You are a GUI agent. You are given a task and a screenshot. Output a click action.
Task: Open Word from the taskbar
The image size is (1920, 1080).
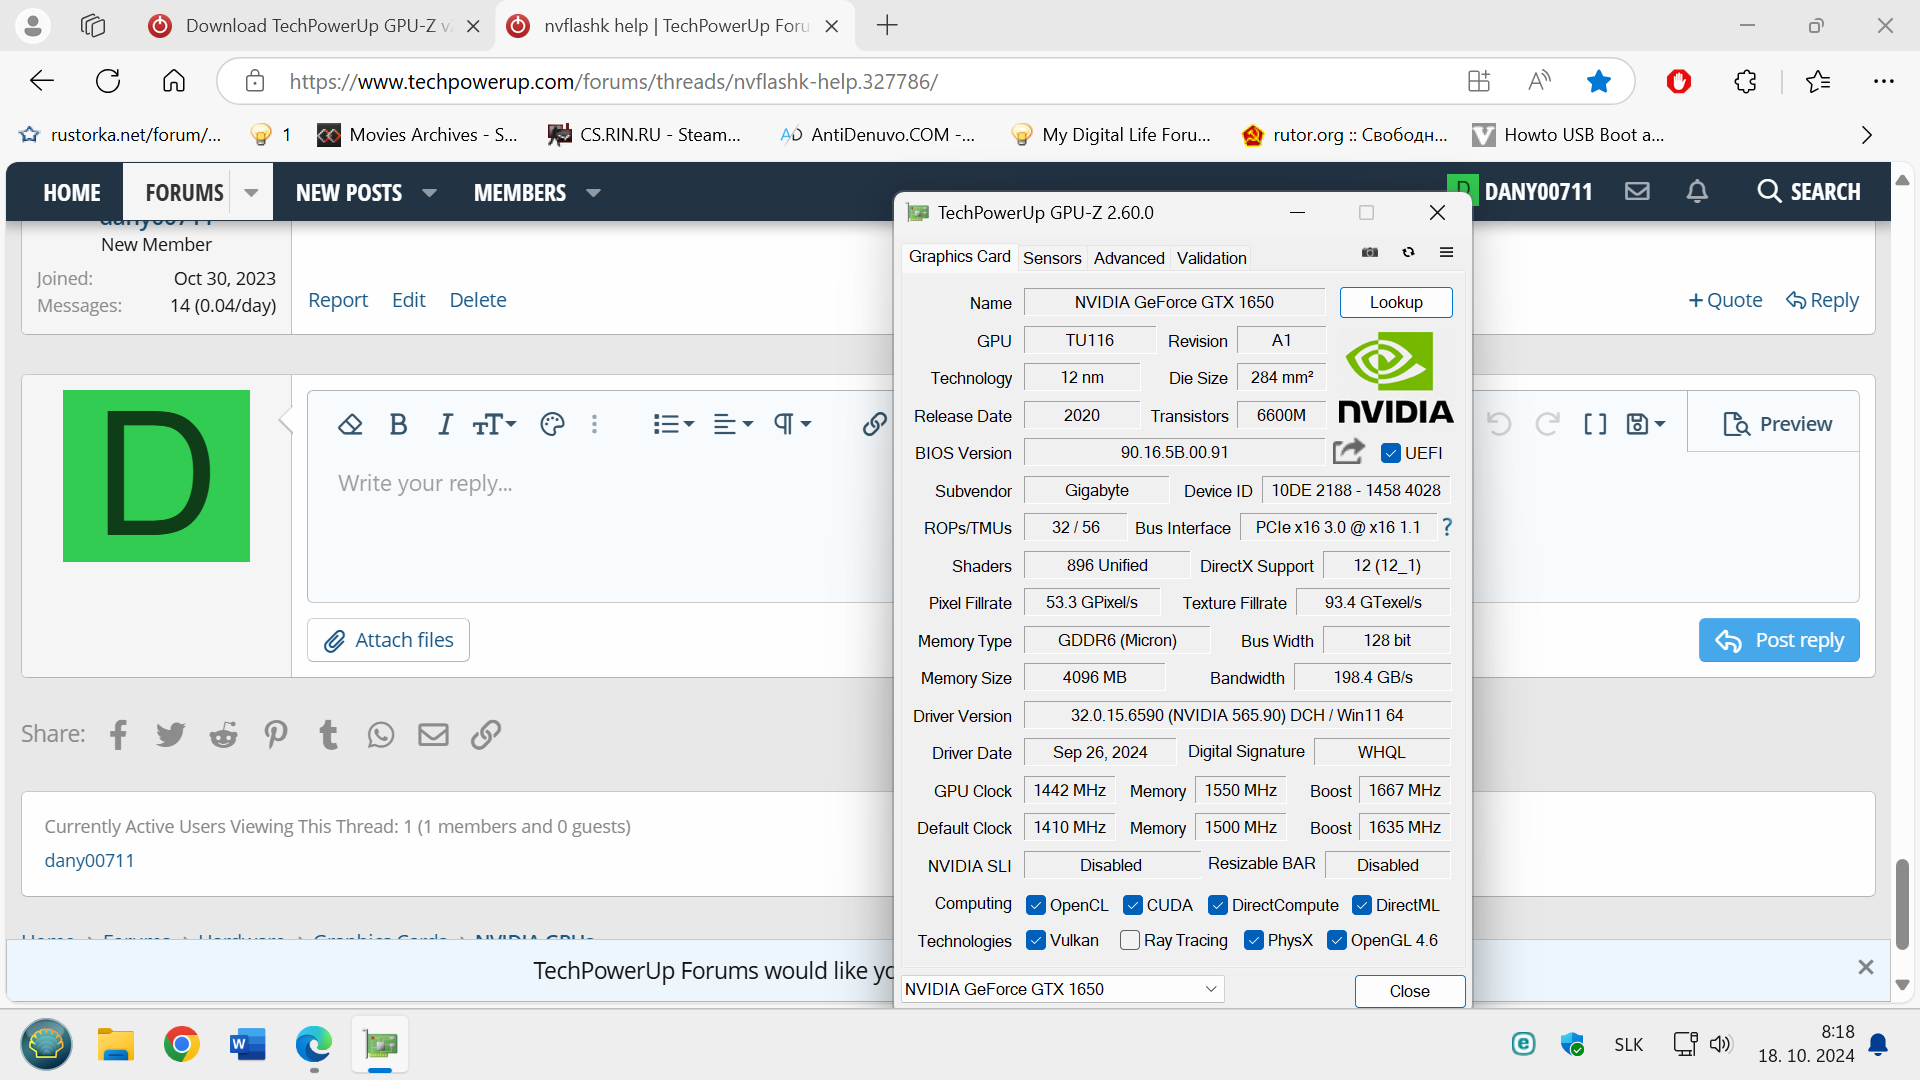click(x=247, y=1045)
